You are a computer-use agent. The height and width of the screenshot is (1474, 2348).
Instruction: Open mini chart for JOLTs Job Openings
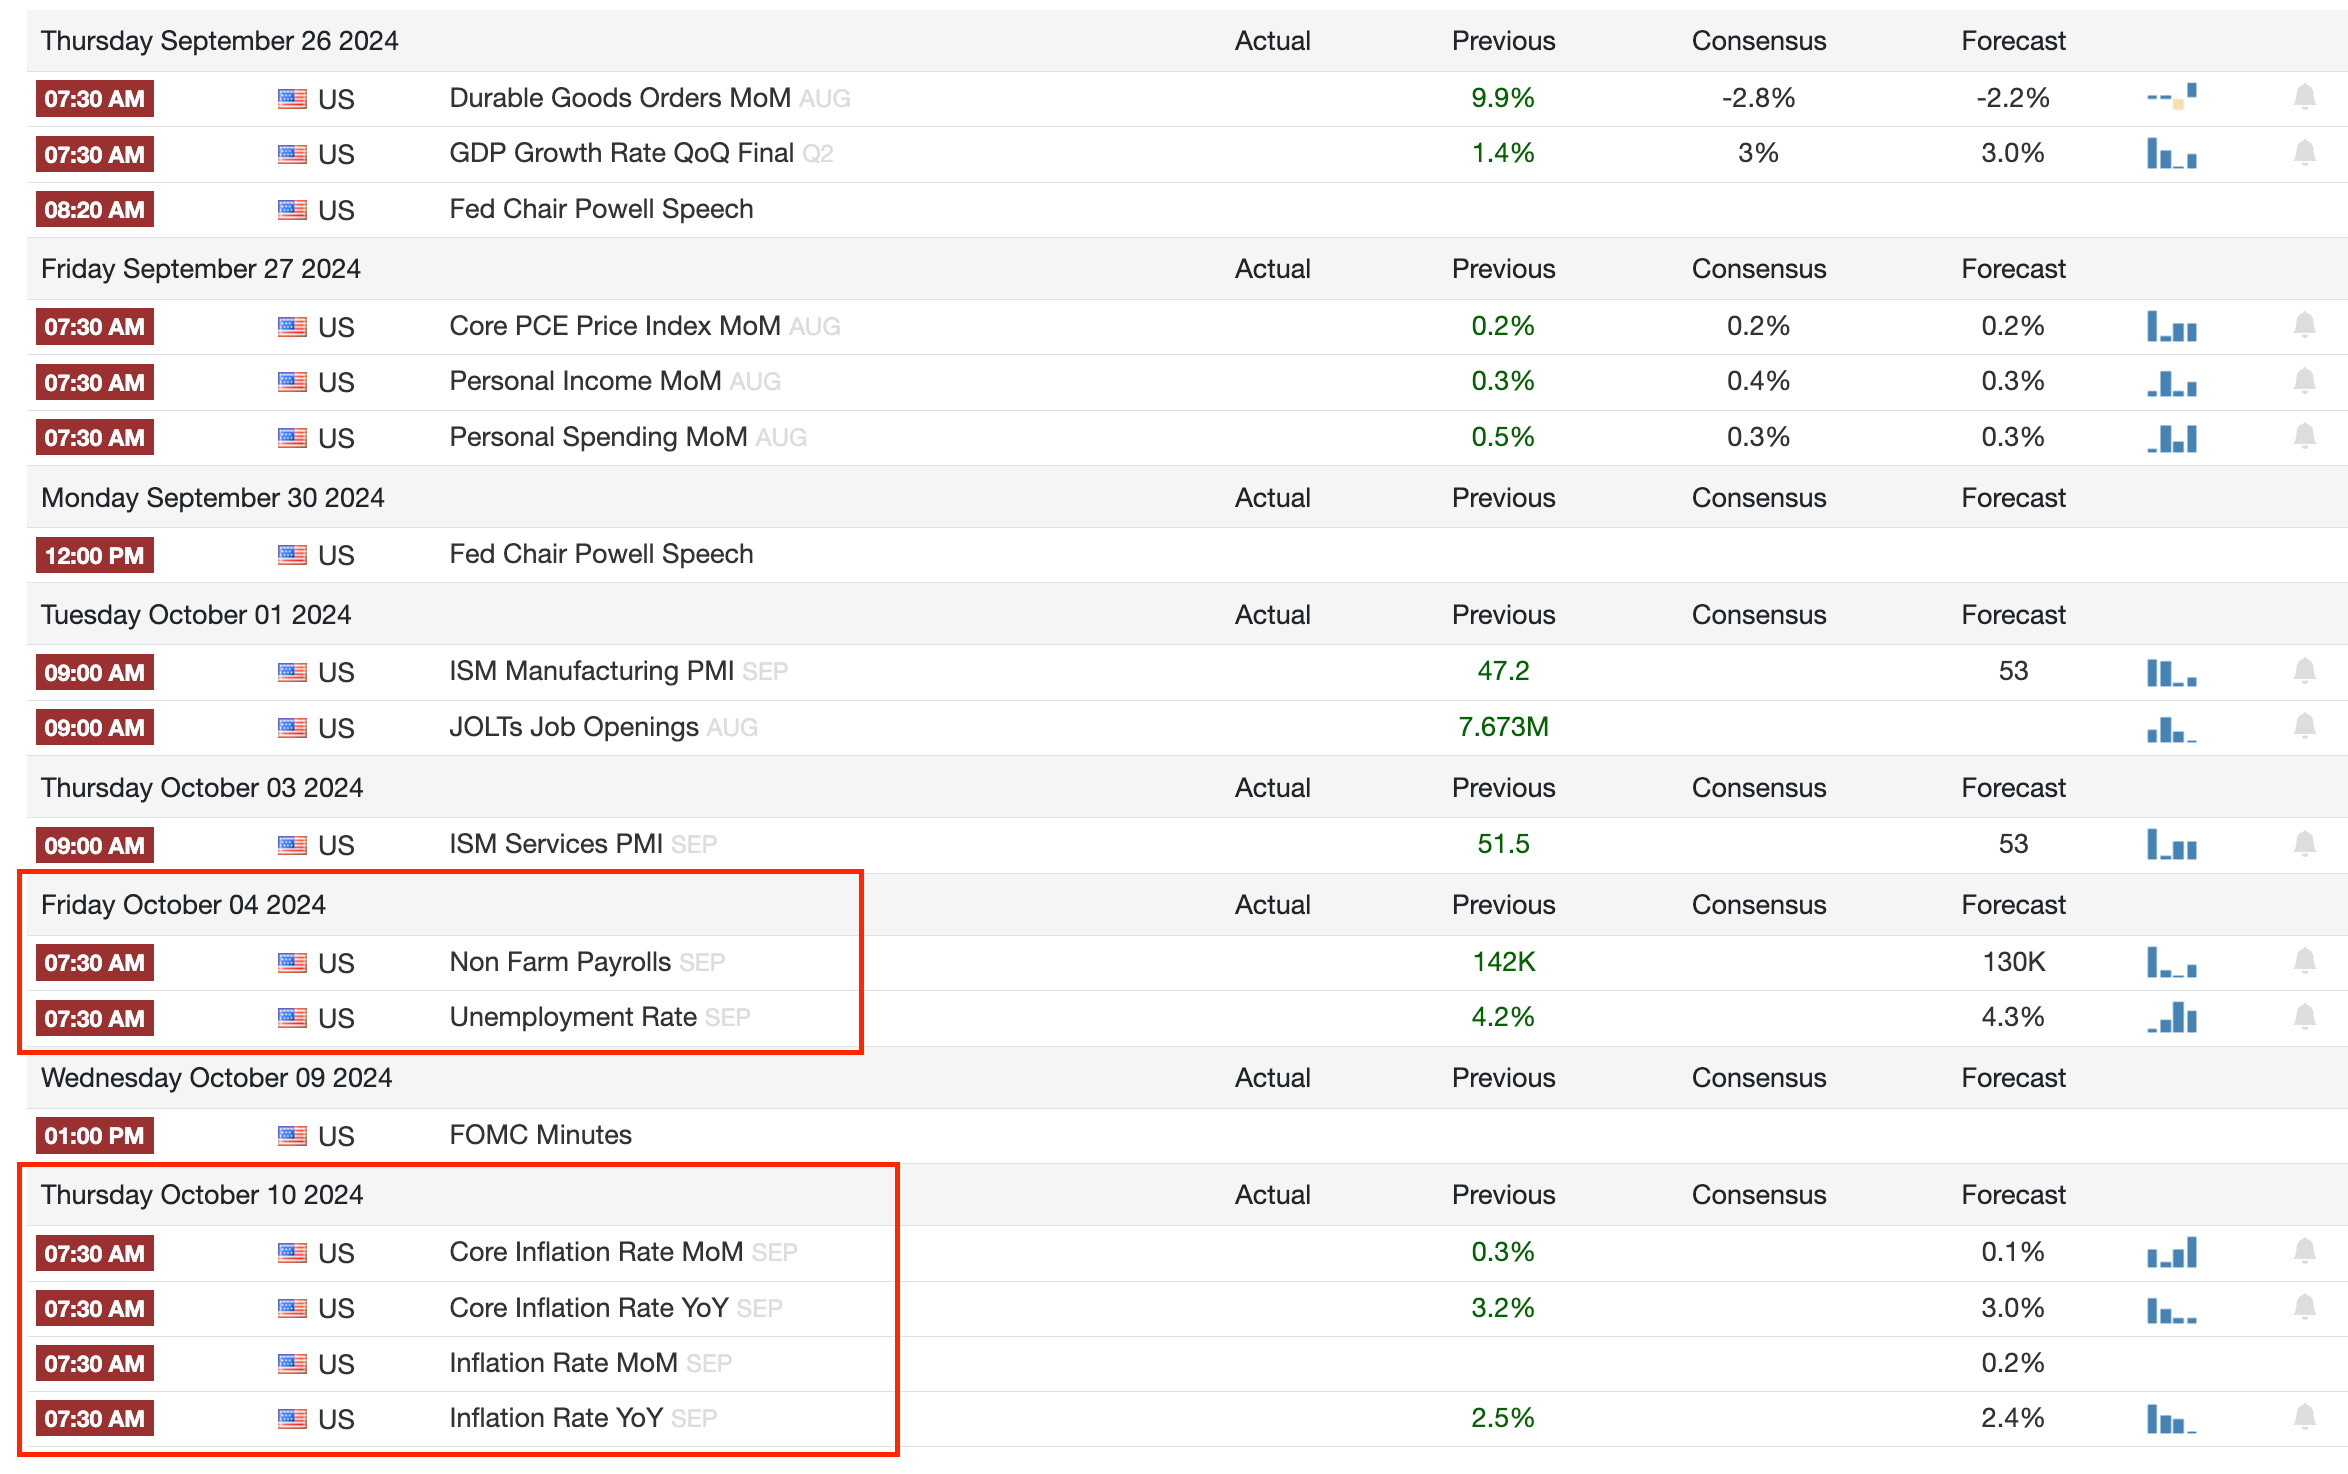tap(2171, 729)
